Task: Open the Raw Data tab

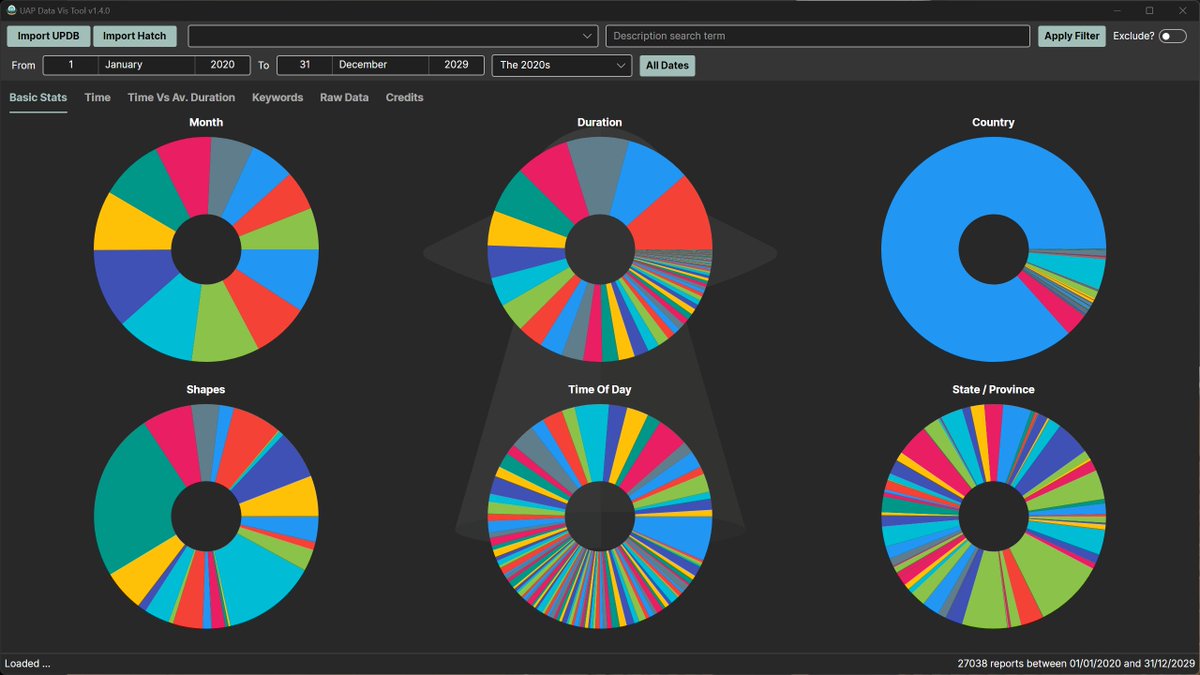Action: (x=344, y=98)
